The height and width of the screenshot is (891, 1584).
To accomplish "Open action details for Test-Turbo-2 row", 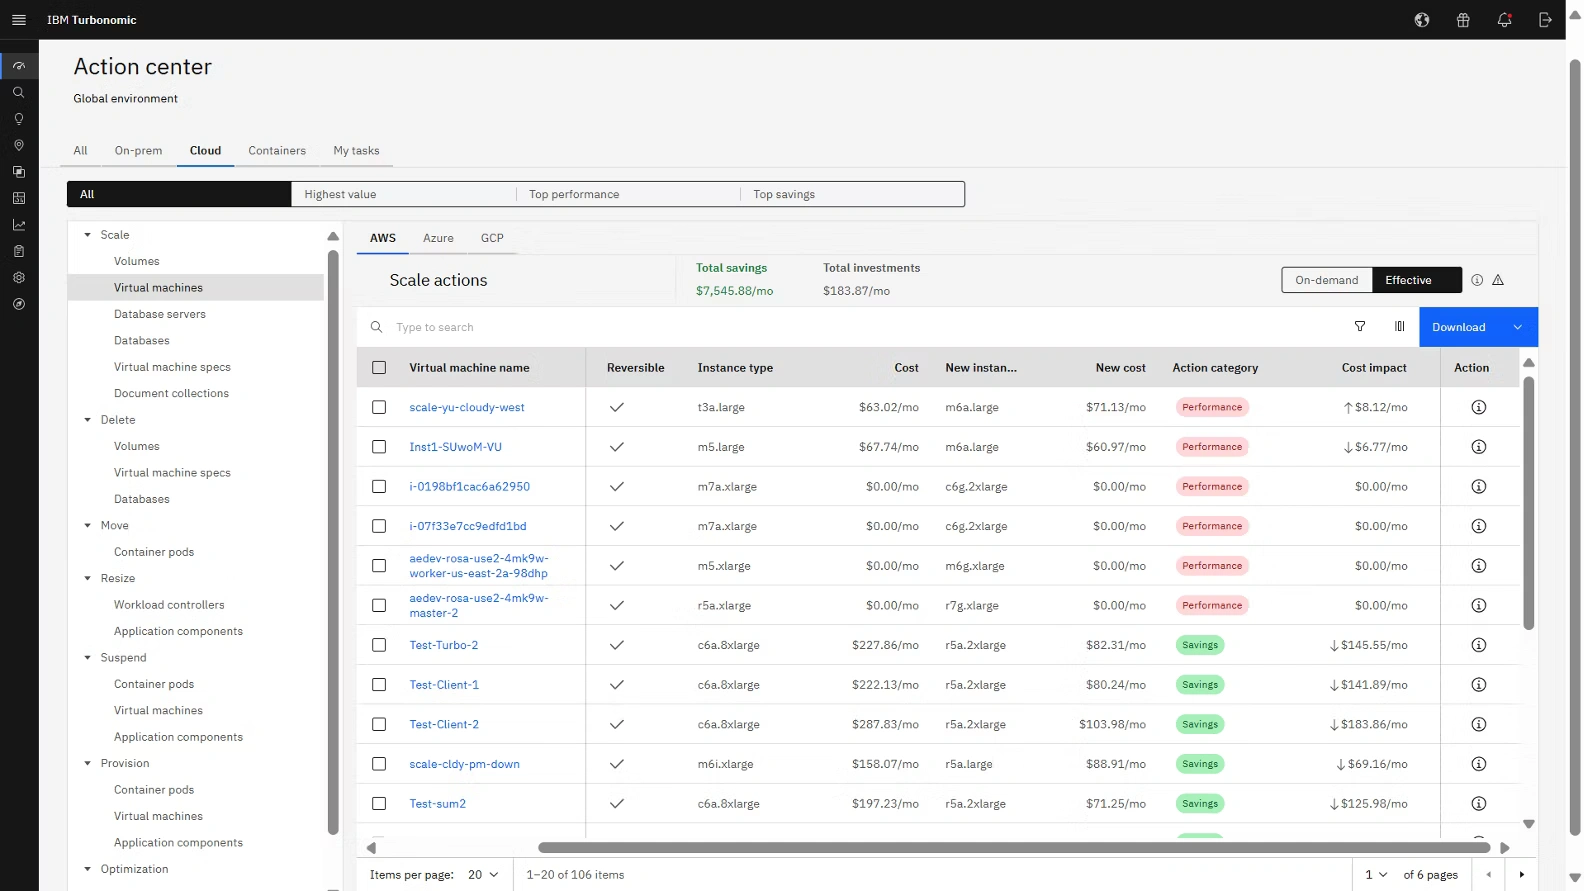I will coord(1478,645).
